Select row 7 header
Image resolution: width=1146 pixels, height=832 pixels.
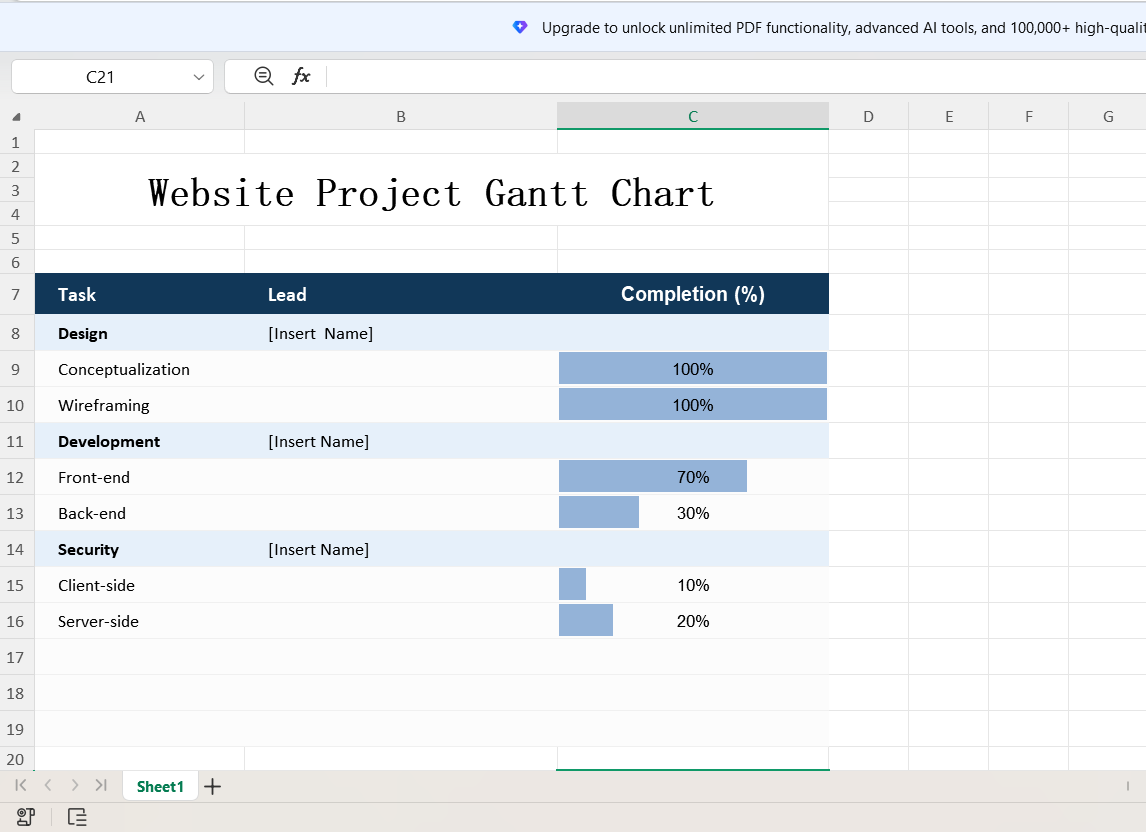click(16, 295)
